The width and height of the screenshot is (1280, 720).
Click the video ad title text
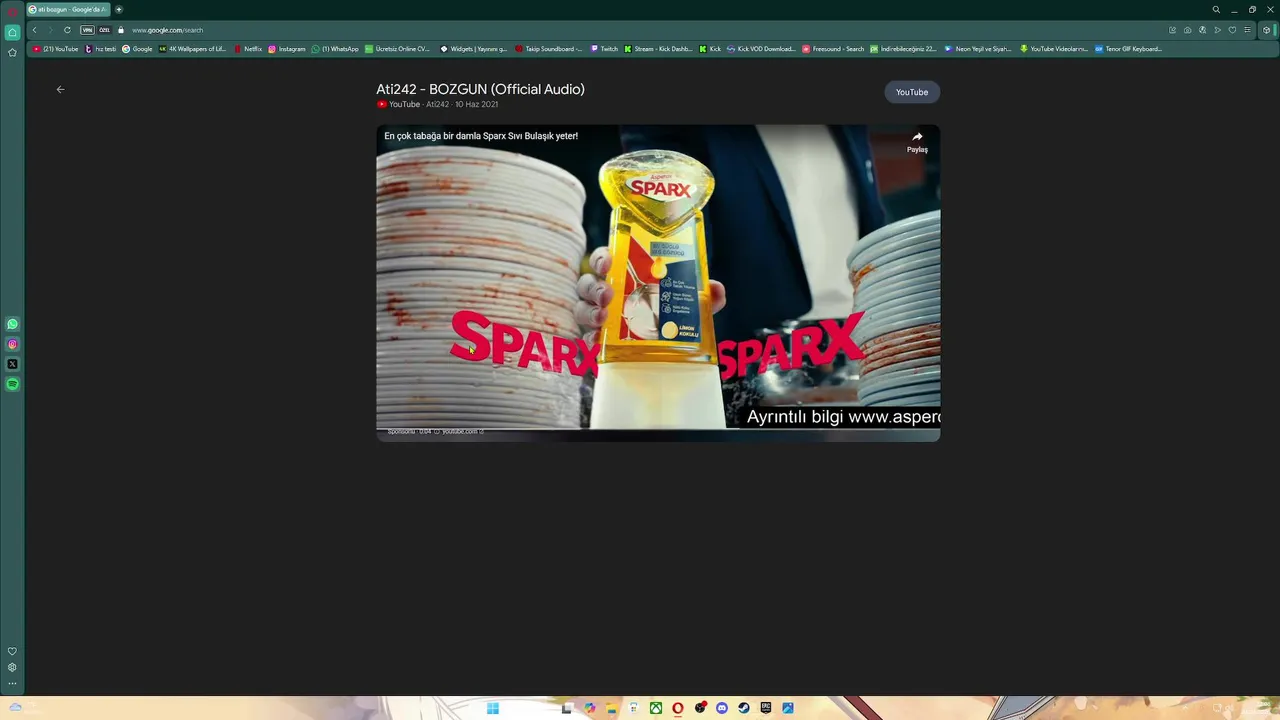tap(481, 136)
